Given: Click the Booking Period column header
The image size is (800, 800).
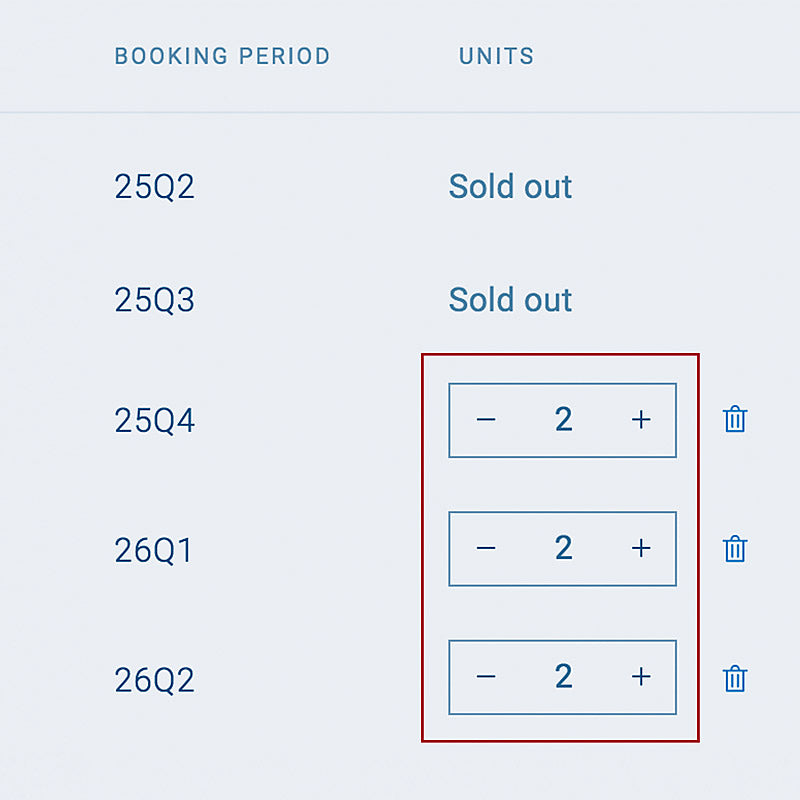Looking at the screenshot, I should click(x=222, y=56).
